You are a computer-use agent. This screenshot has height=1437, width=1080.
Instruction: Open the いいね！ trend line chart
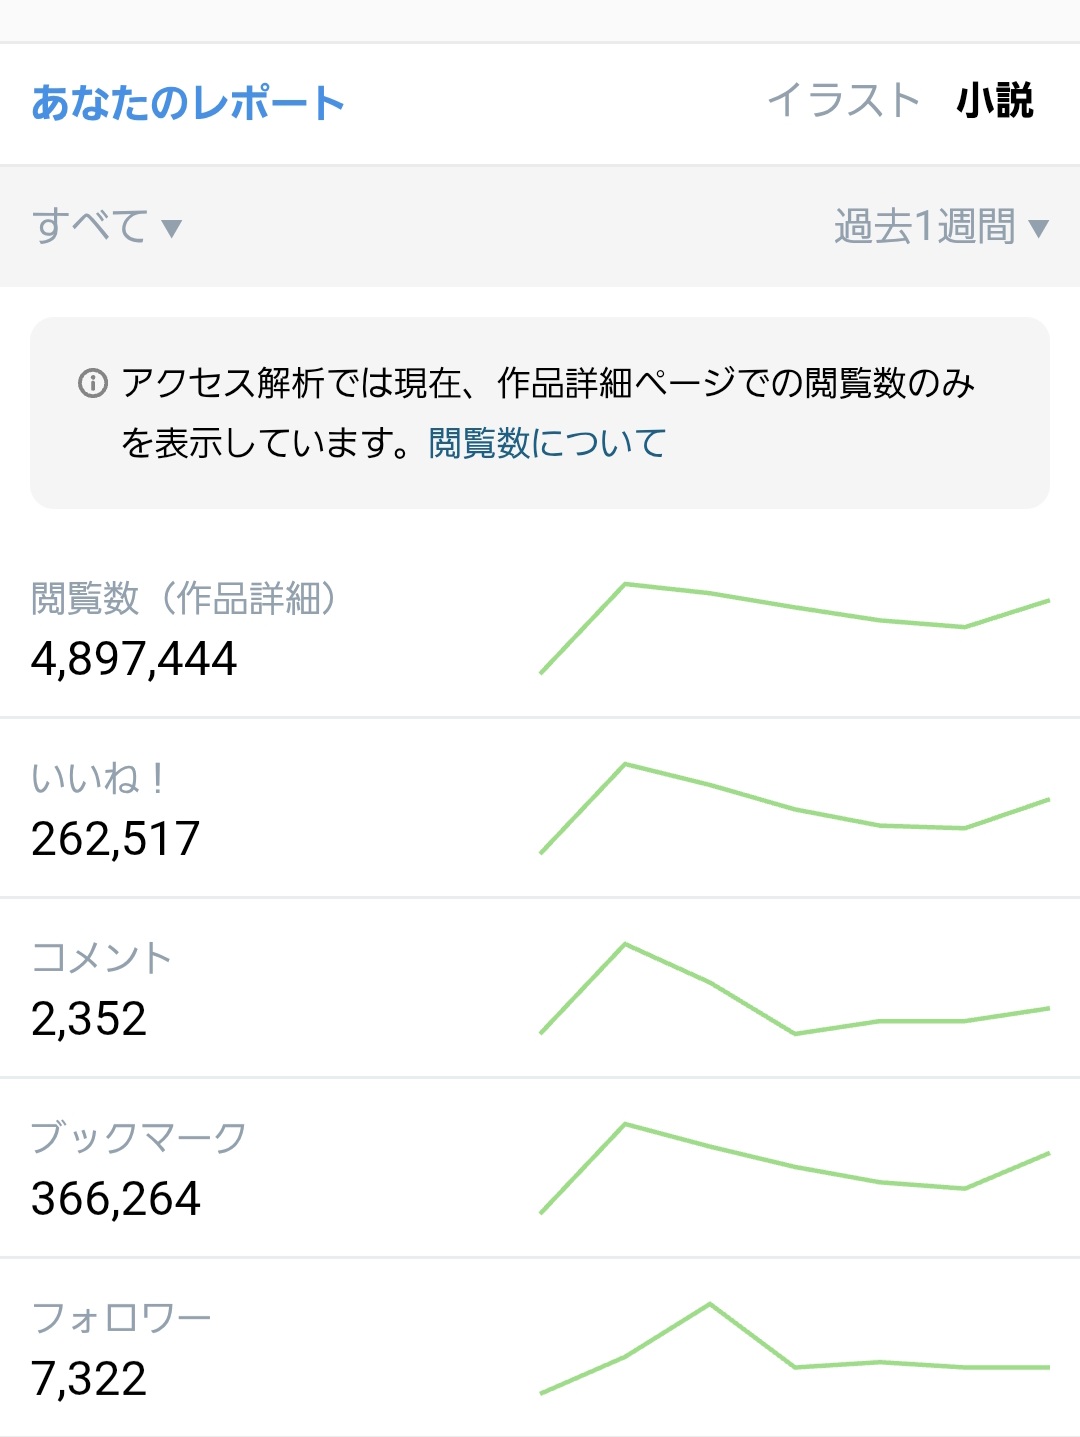tap(794, 808)
